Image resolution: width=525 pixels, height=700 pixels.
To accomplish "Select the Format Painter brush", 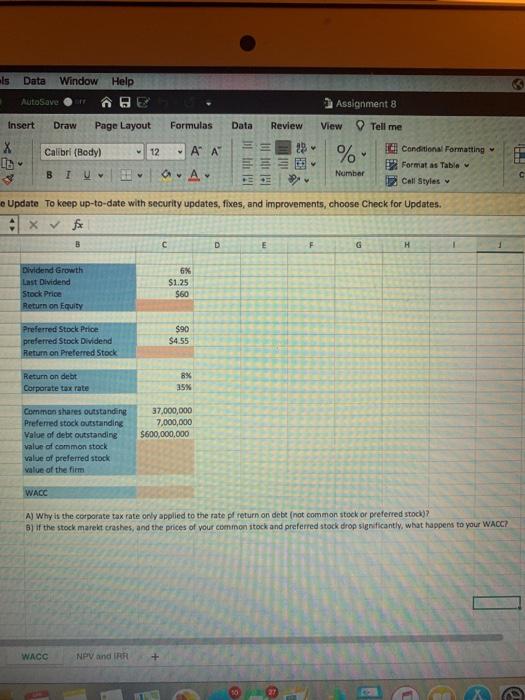I will click(8, 180).
